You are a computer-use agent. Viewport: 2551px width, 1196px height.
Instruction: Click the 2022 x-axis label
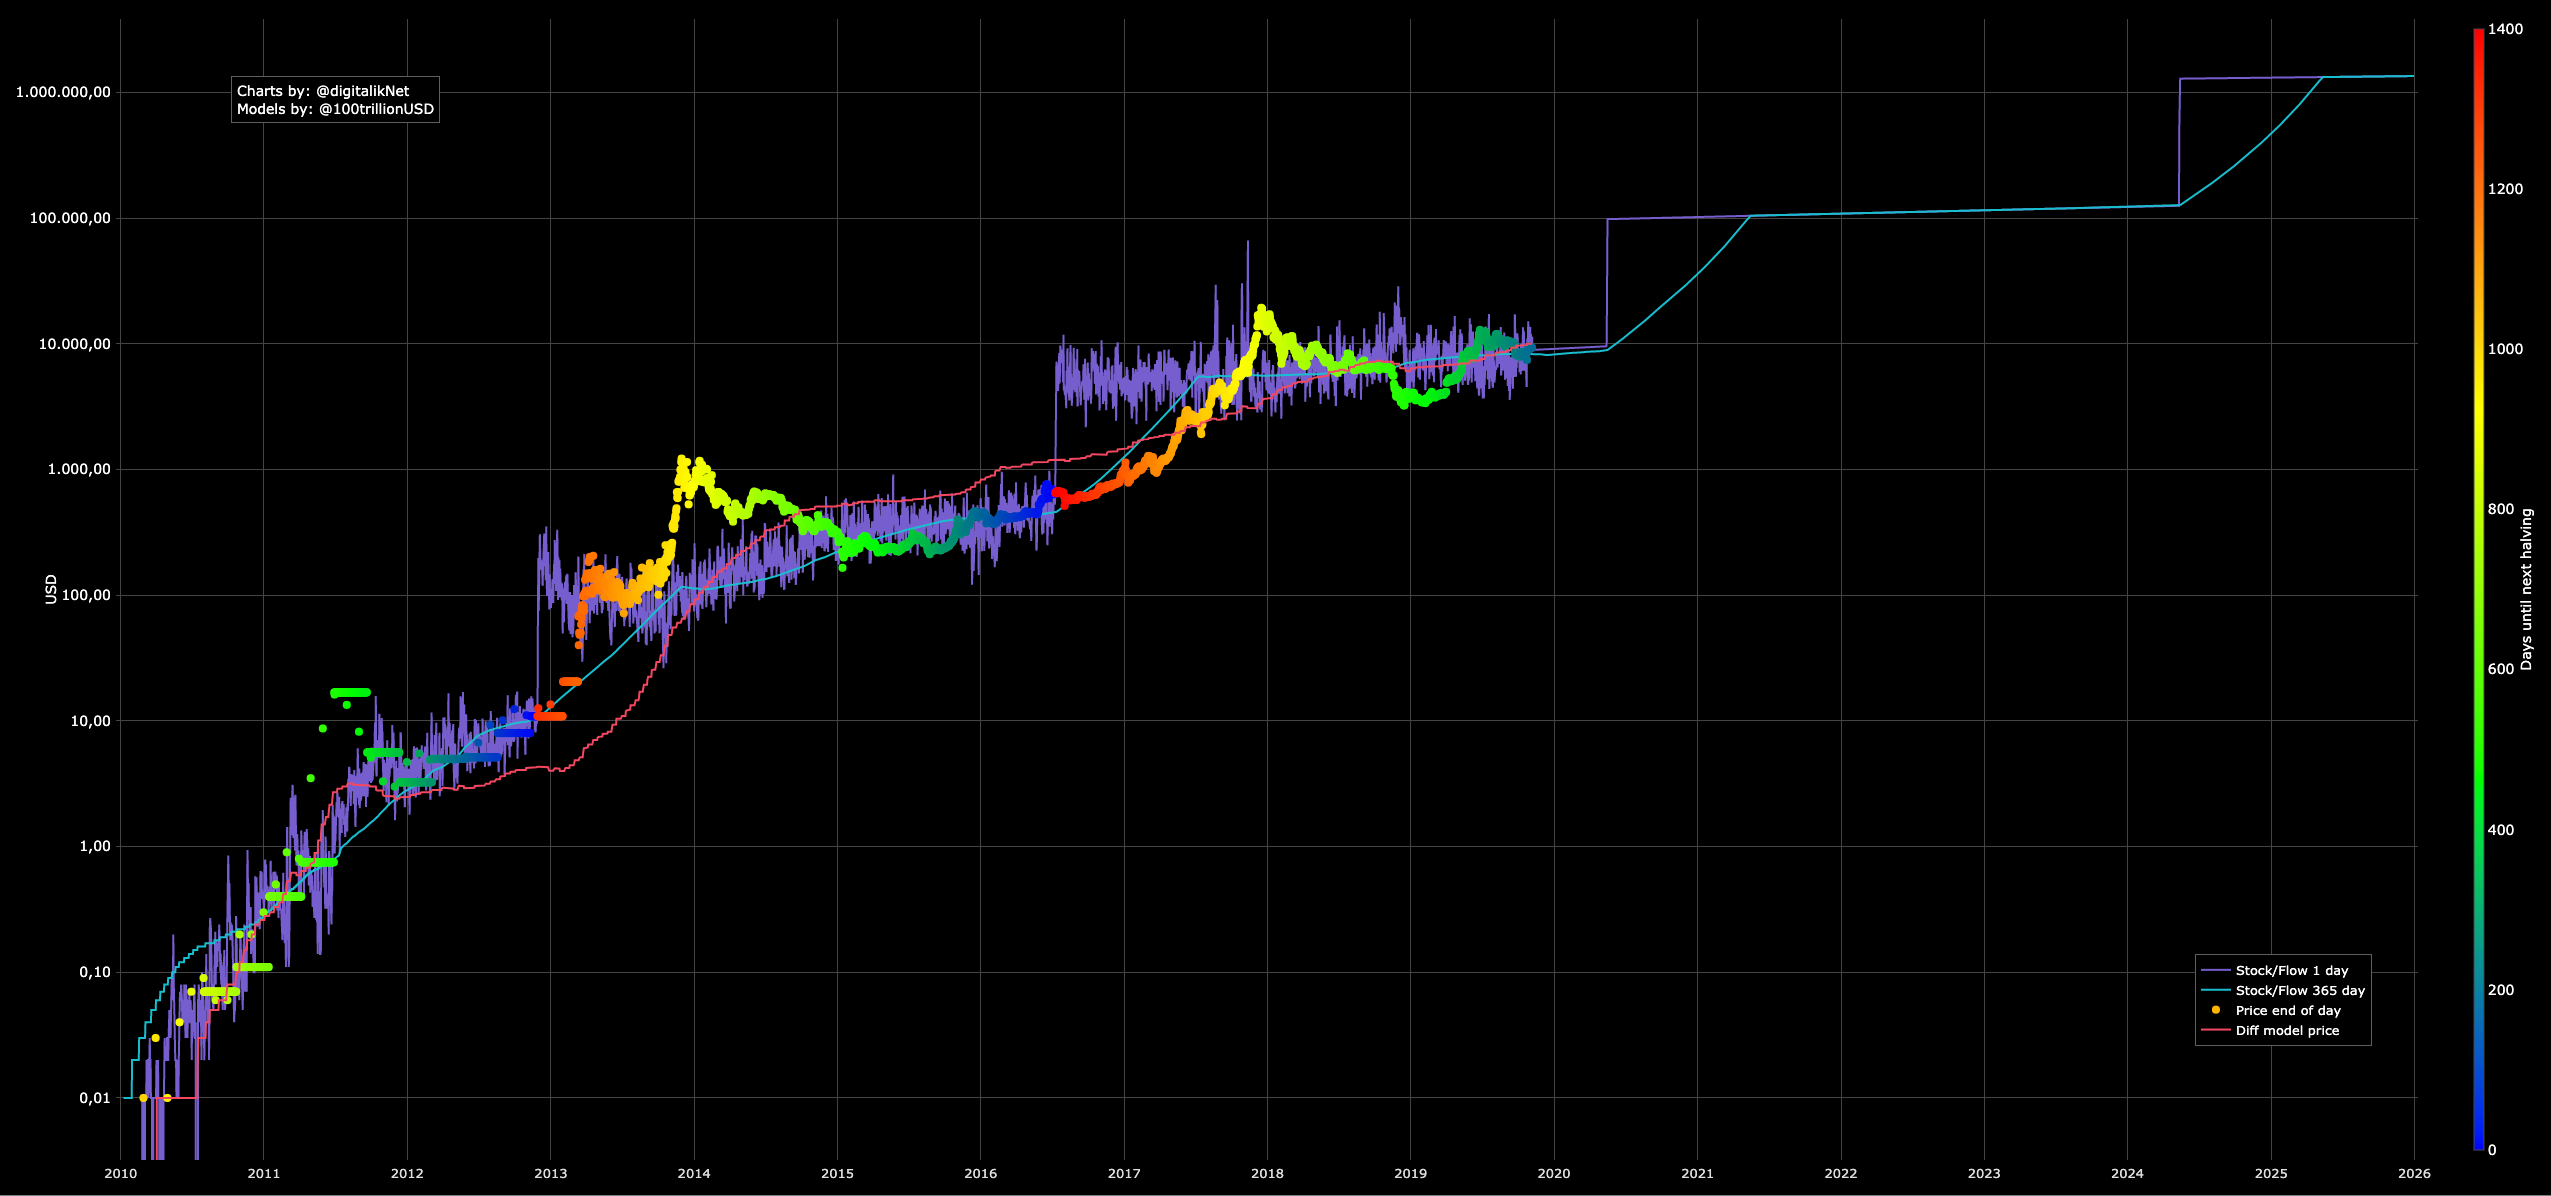pyautogui.click(x=1840, y=1173)
